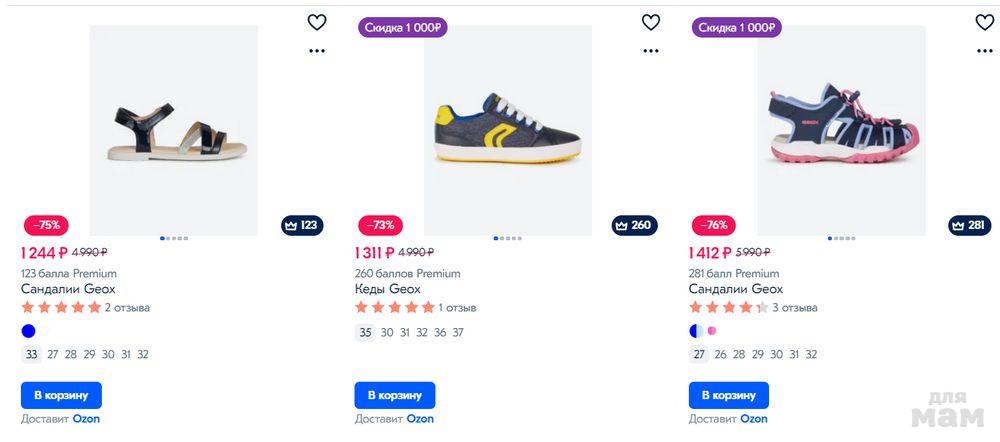The image size is (1000, 442).
Task: Open the yellow-blue sneaker product image
Action: (507, 130)
